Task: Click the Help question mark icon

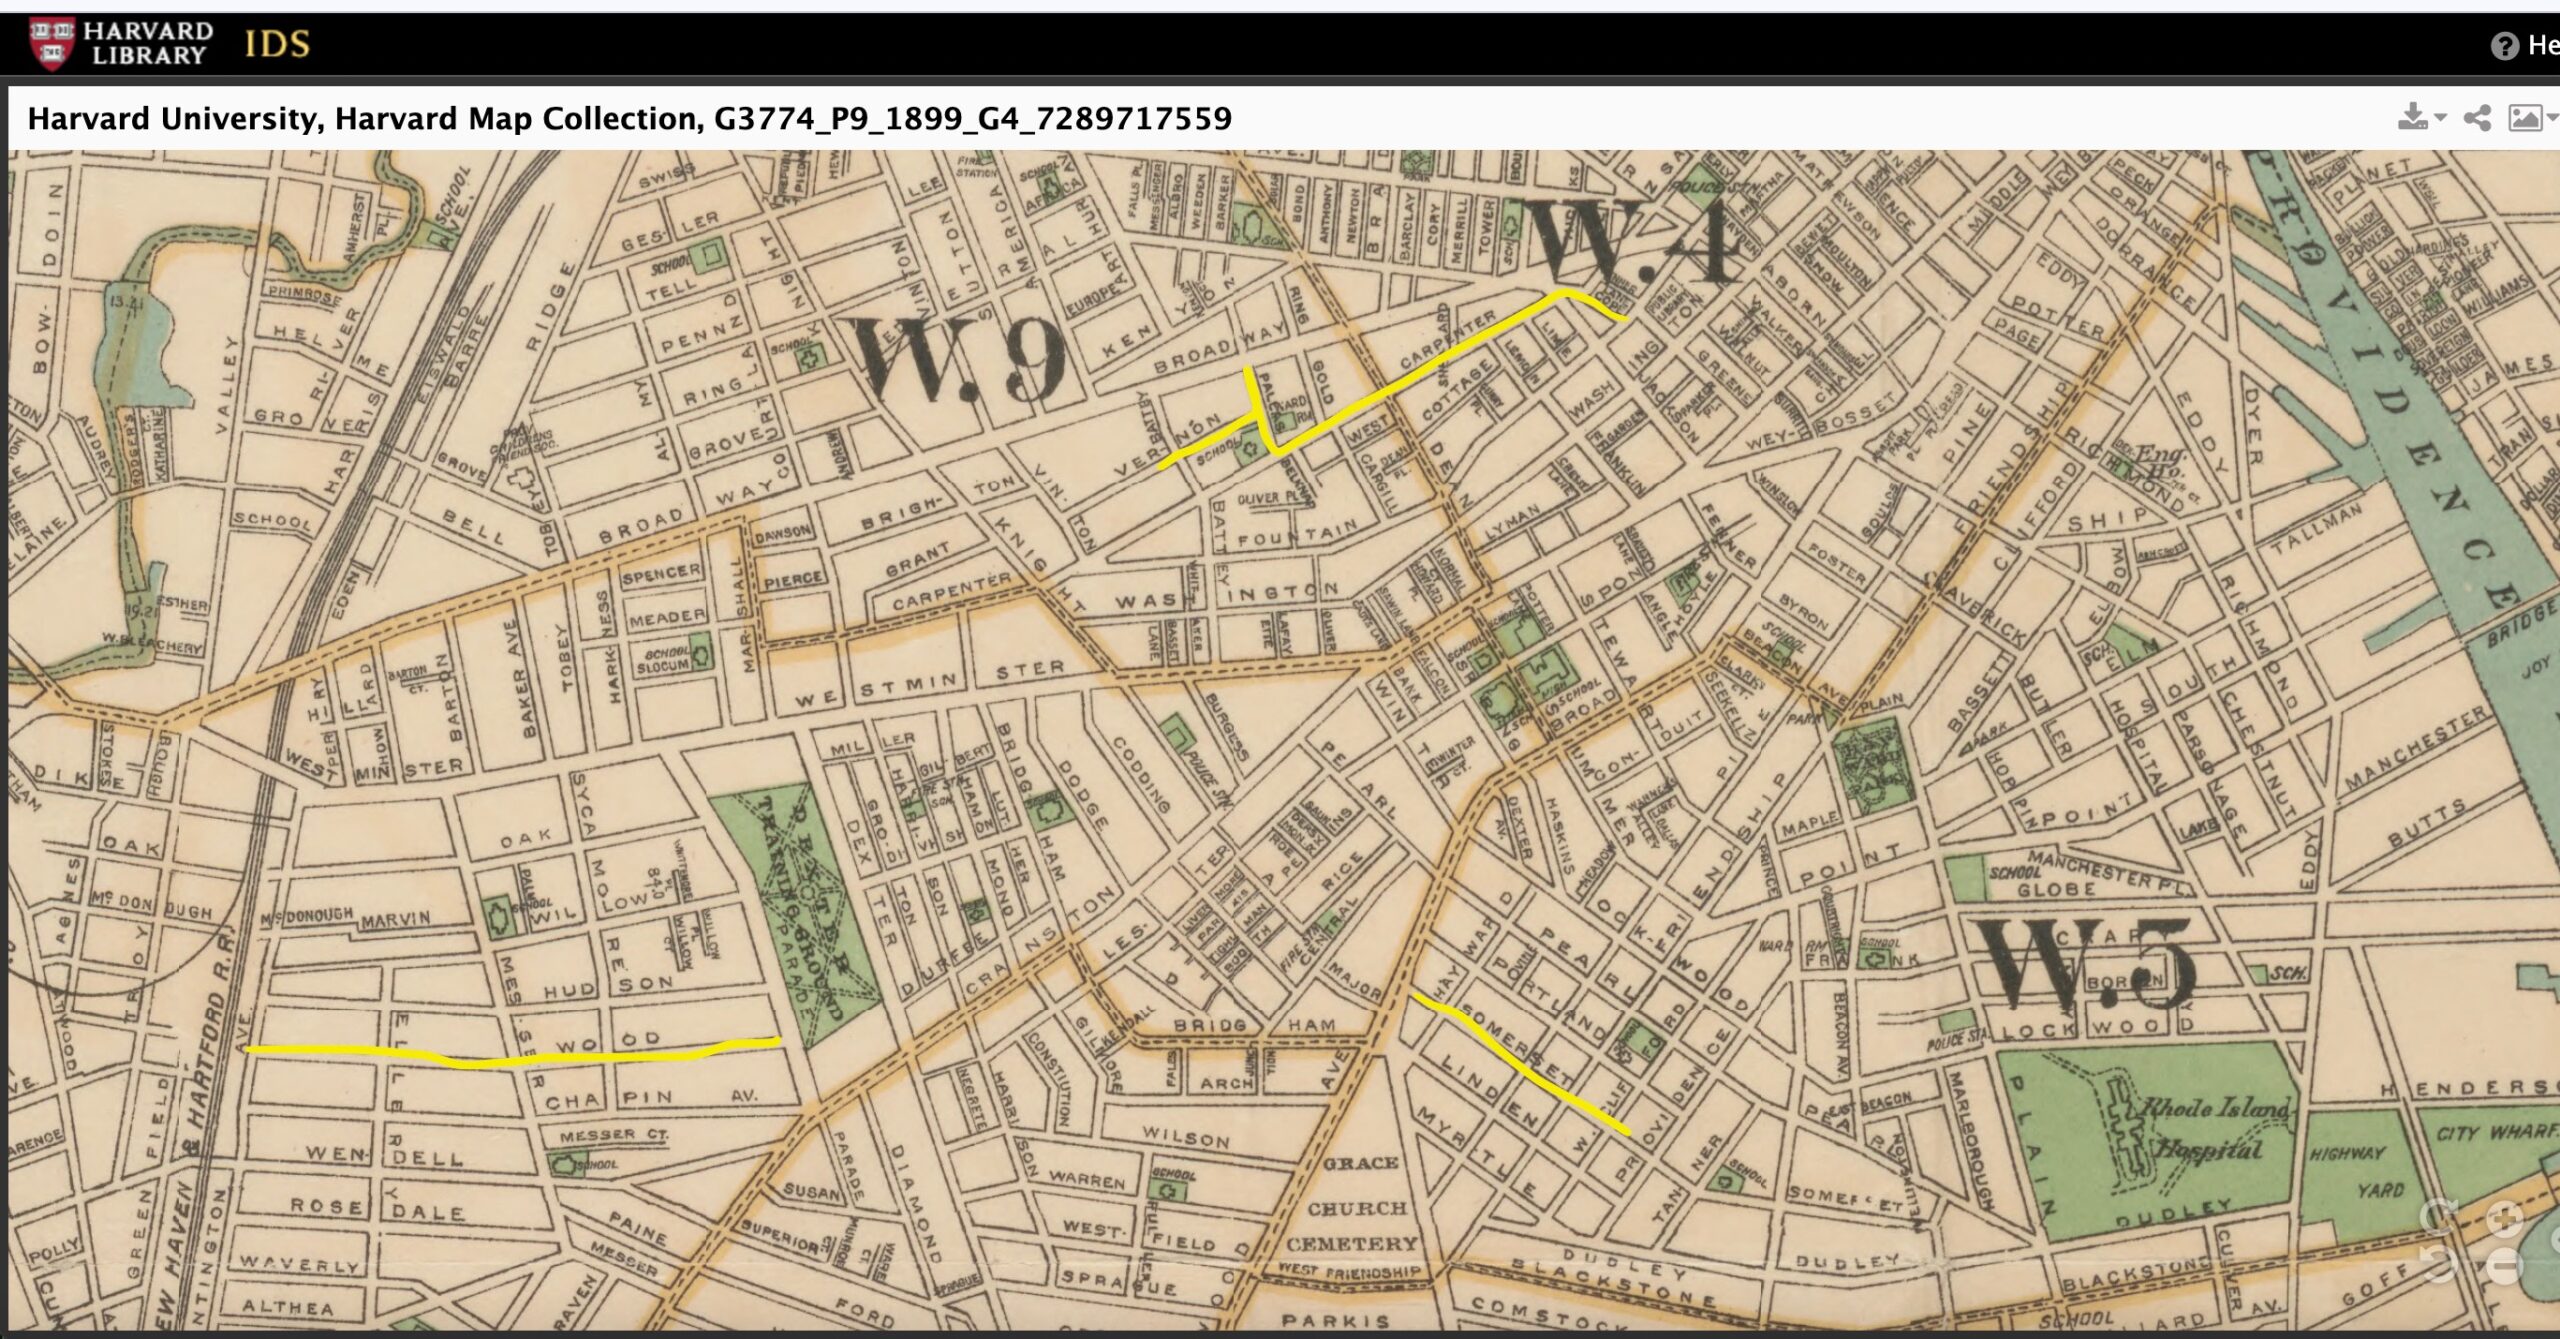Action: [x=2504, y=46]
